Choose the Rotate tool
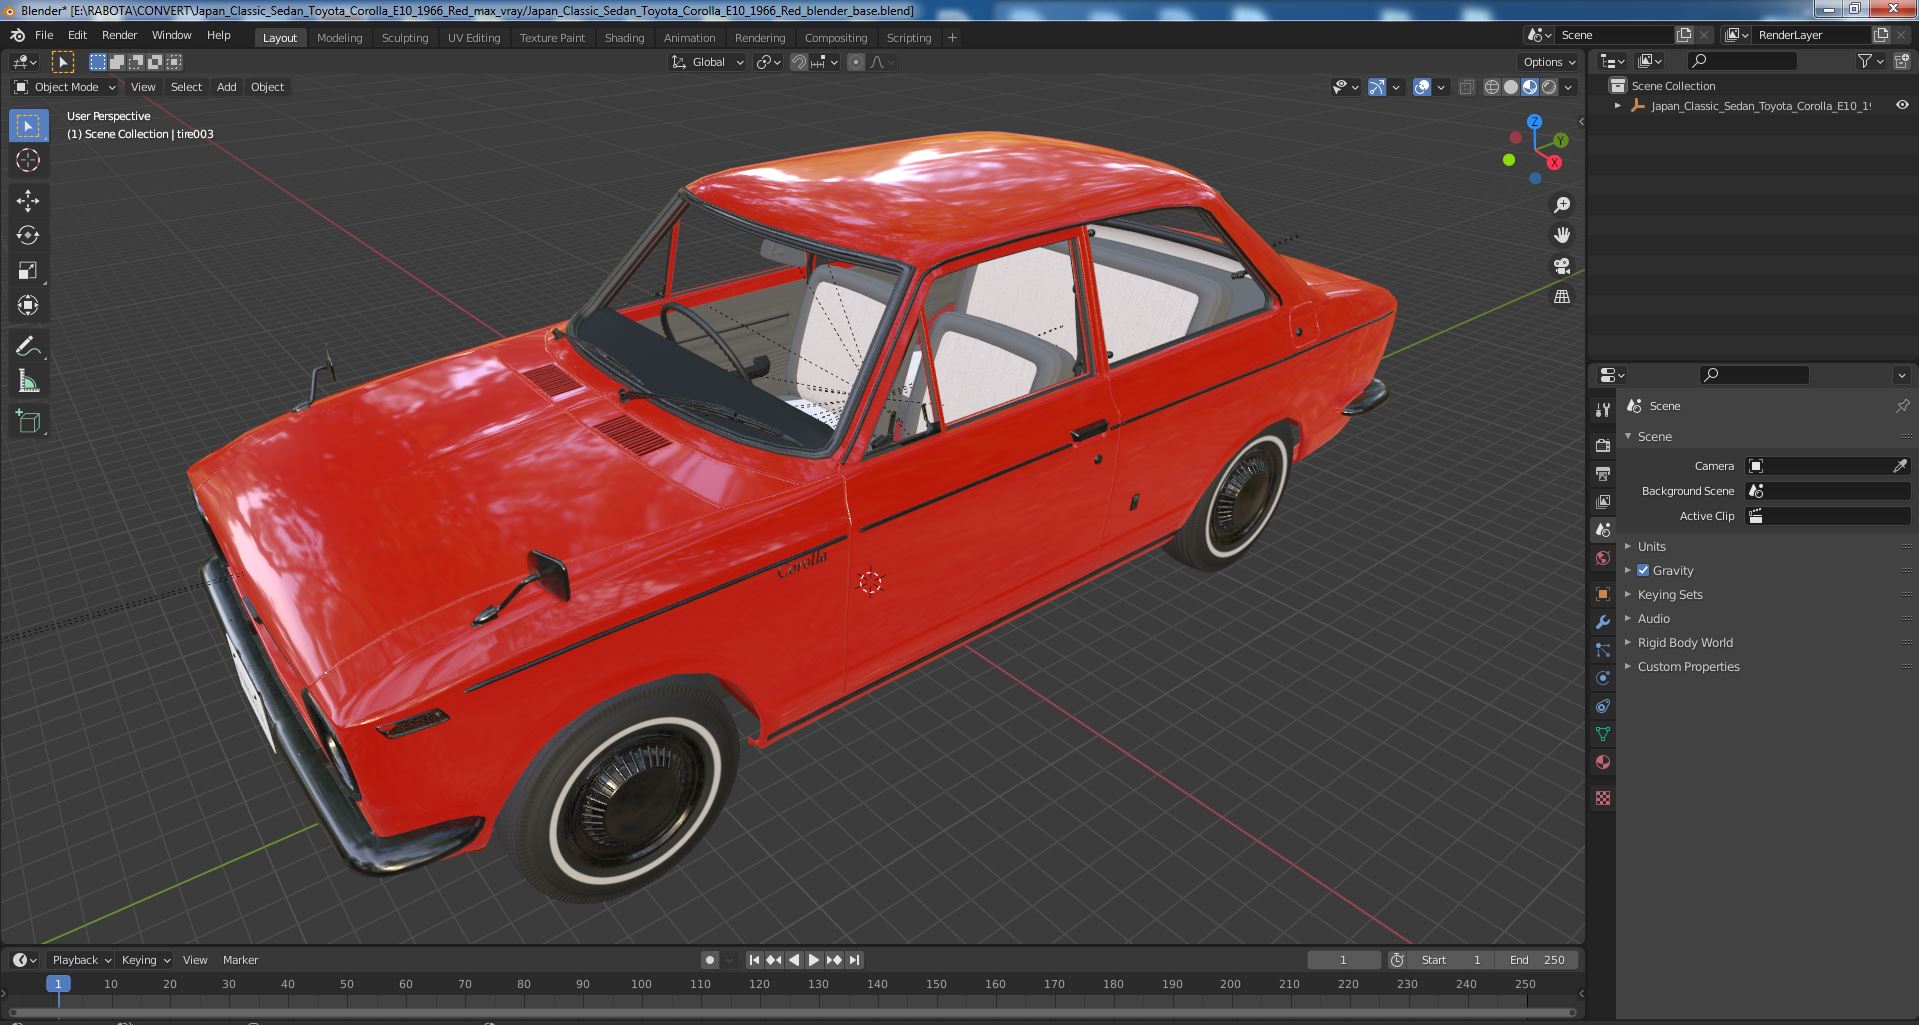This screenshot has height=1025, width=1919. pyautogui.click(x=28, y=236)
